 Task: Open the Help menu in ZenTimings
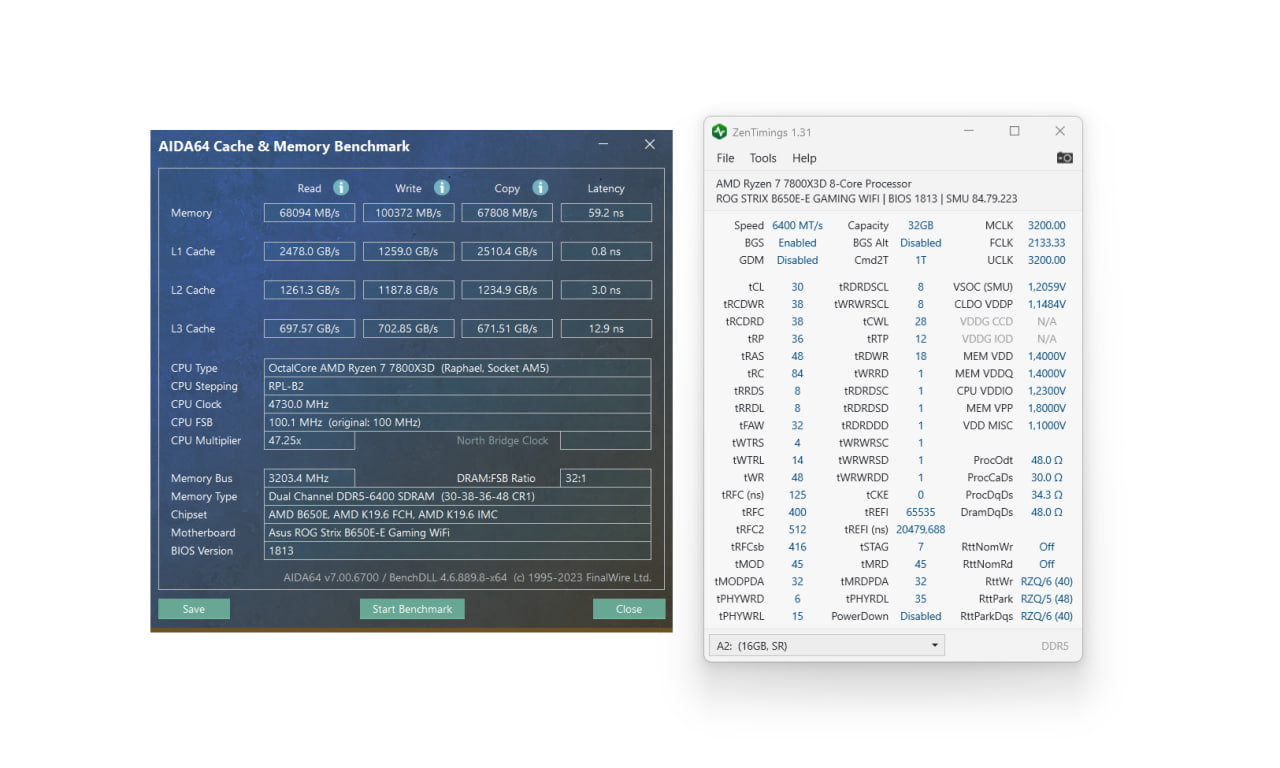click(804, 158)
